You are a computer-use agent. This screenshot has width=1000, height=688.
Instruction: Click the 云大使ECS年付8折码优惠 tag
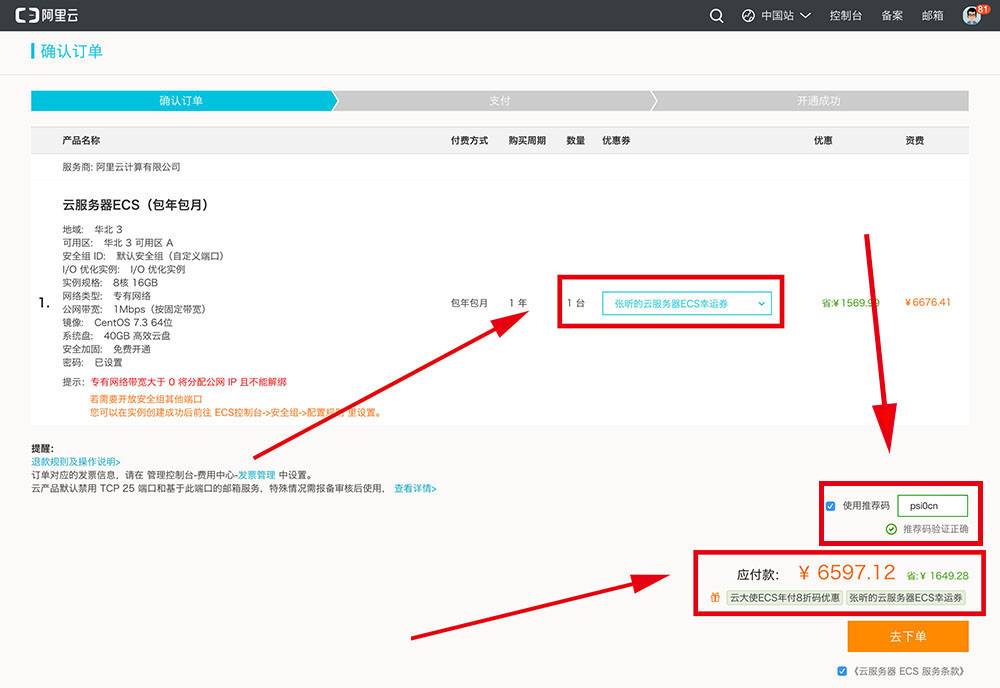pyautogui.click(x=784, y=597)
